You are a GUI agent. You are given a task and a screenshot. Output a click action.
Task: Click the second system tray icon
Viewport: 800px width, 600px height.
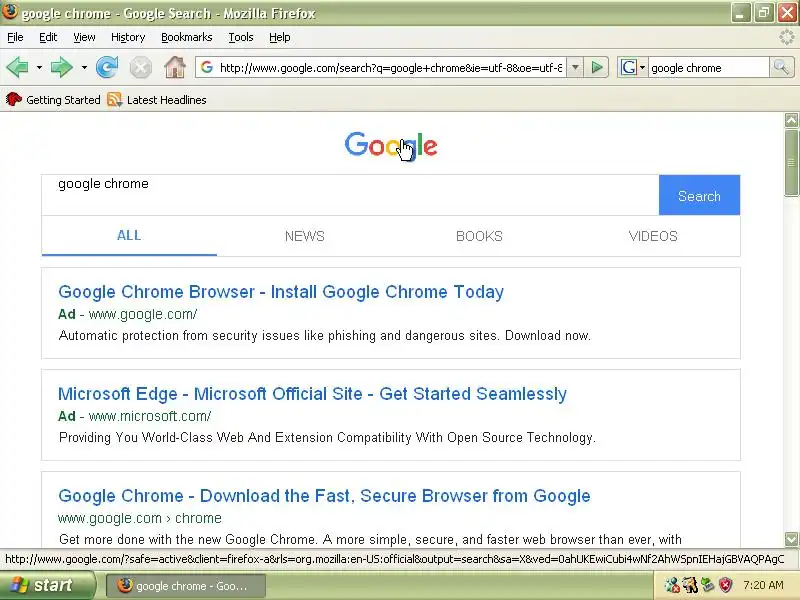[690, 585]
